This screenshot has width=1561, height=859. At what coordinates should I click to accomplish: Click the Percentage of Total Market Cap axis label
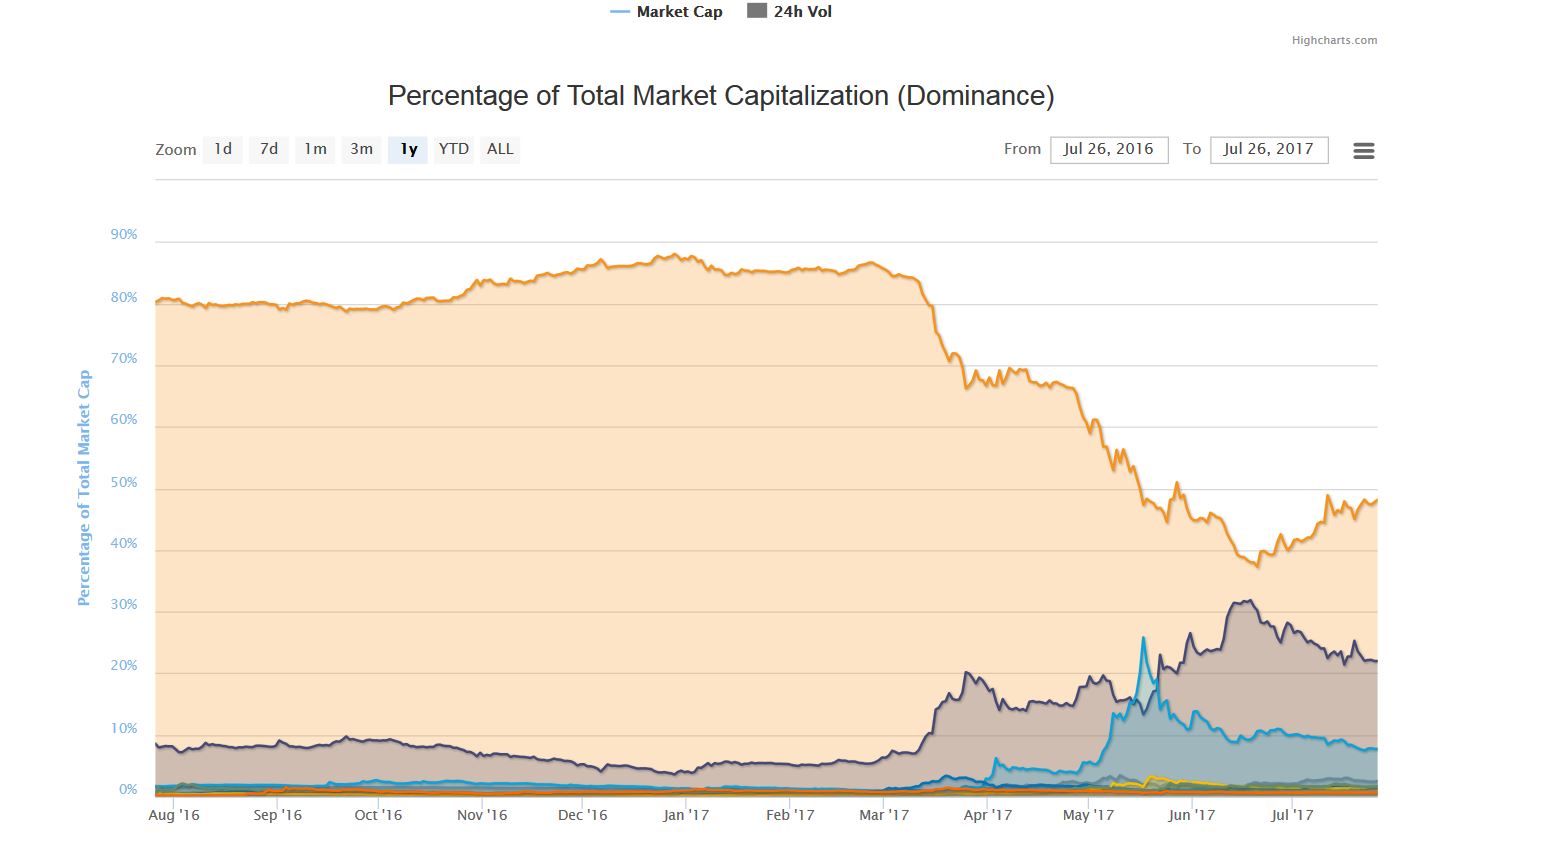(x=84, y=488)
